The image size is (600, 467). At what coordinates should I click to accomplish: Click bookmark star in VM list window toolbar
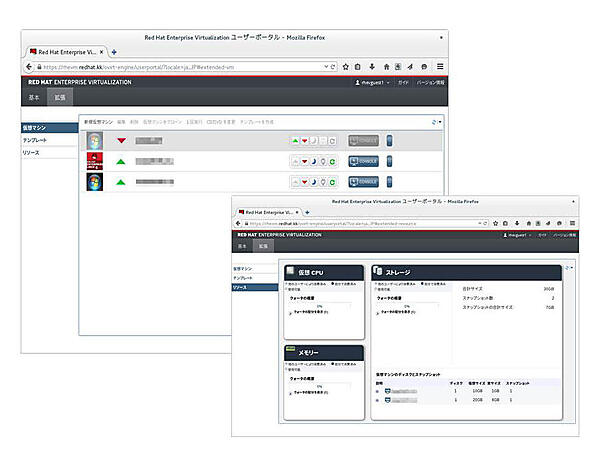tap(346, 67)
